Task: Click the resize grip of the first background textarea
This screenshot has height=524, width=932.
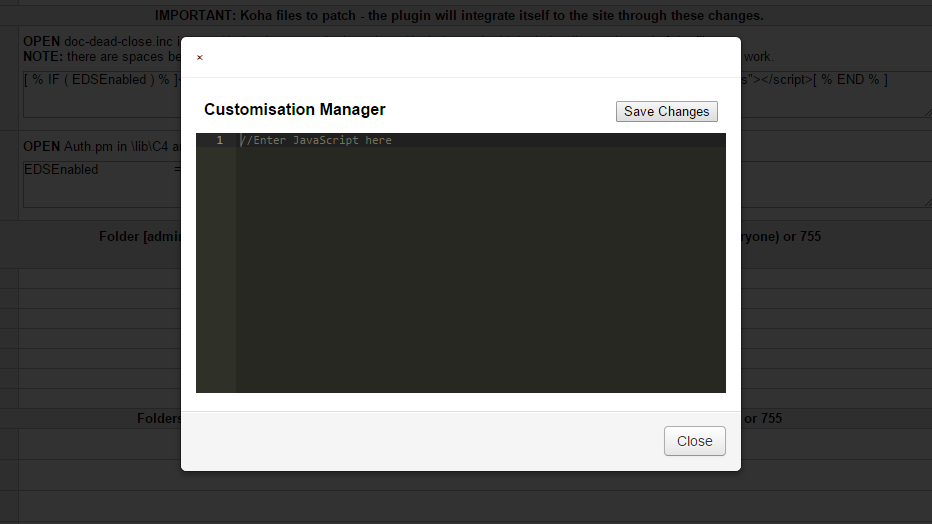Action: [924, 112]
